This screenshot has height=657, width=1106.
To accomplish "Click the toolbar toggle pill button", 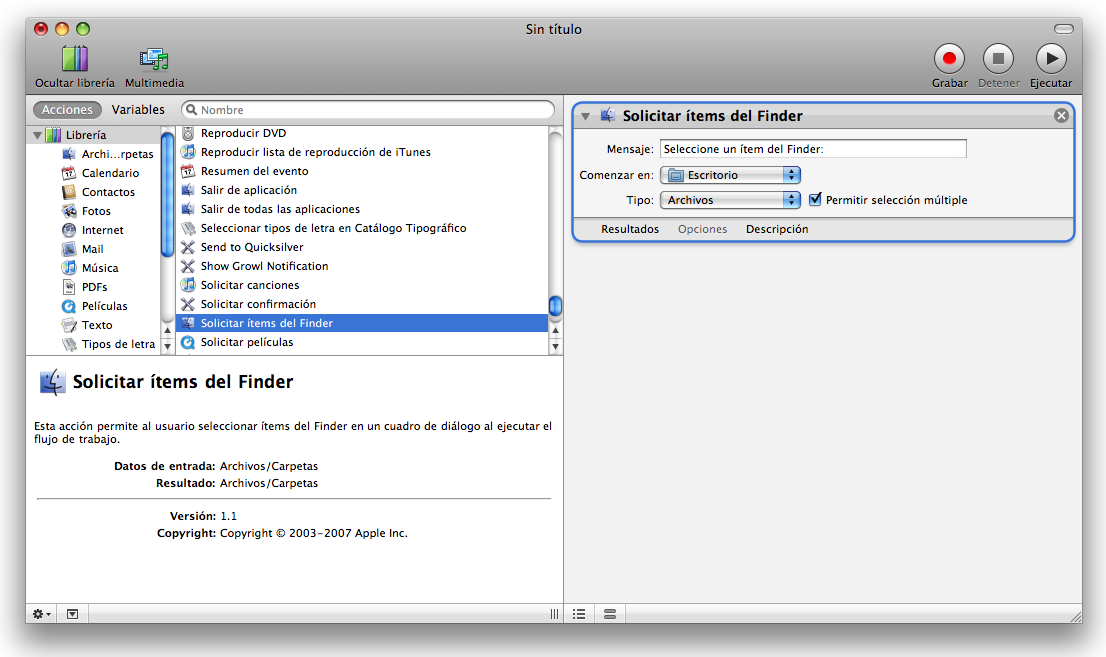I will 1064,29.
